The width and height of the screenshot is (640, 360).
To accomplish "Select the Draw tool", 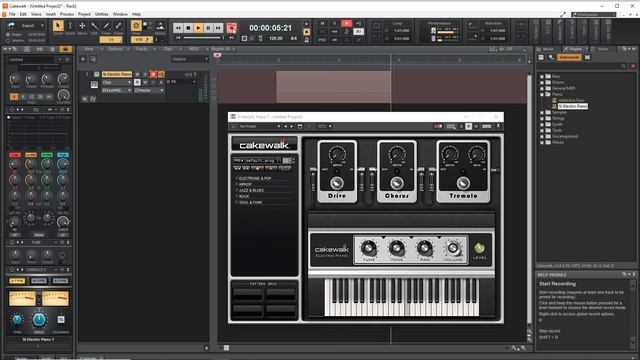I will point(106,26).
